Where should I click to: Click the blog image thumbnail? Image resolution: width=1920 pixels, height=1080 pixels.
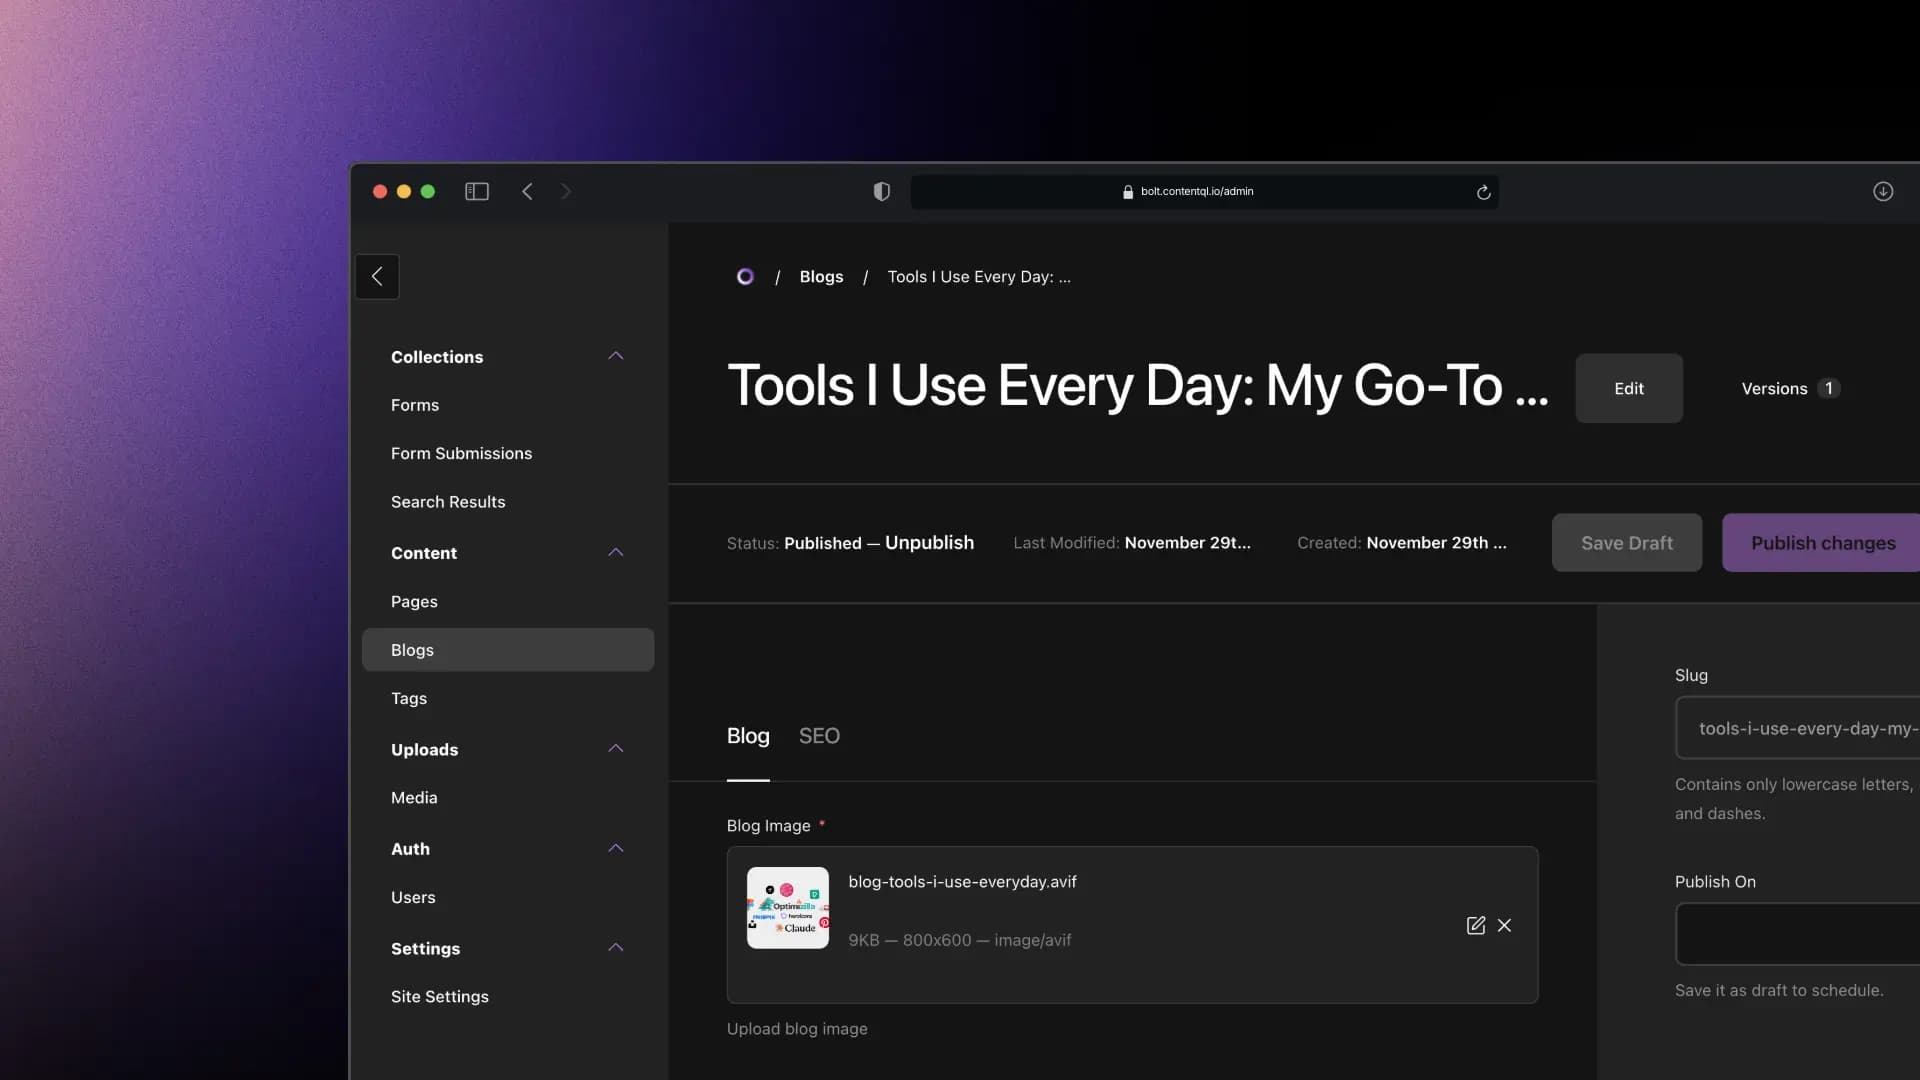pos(788,908)
